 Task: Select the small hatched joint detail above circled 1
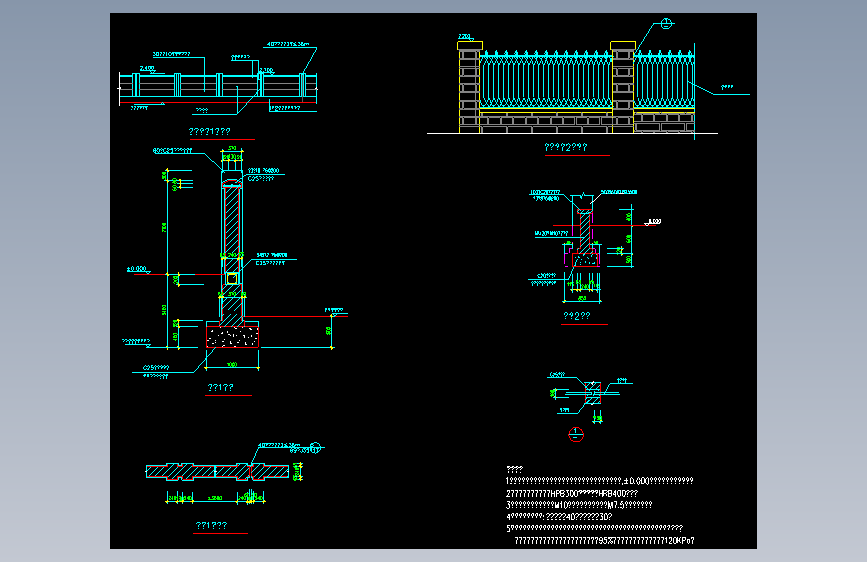[592, 392]
